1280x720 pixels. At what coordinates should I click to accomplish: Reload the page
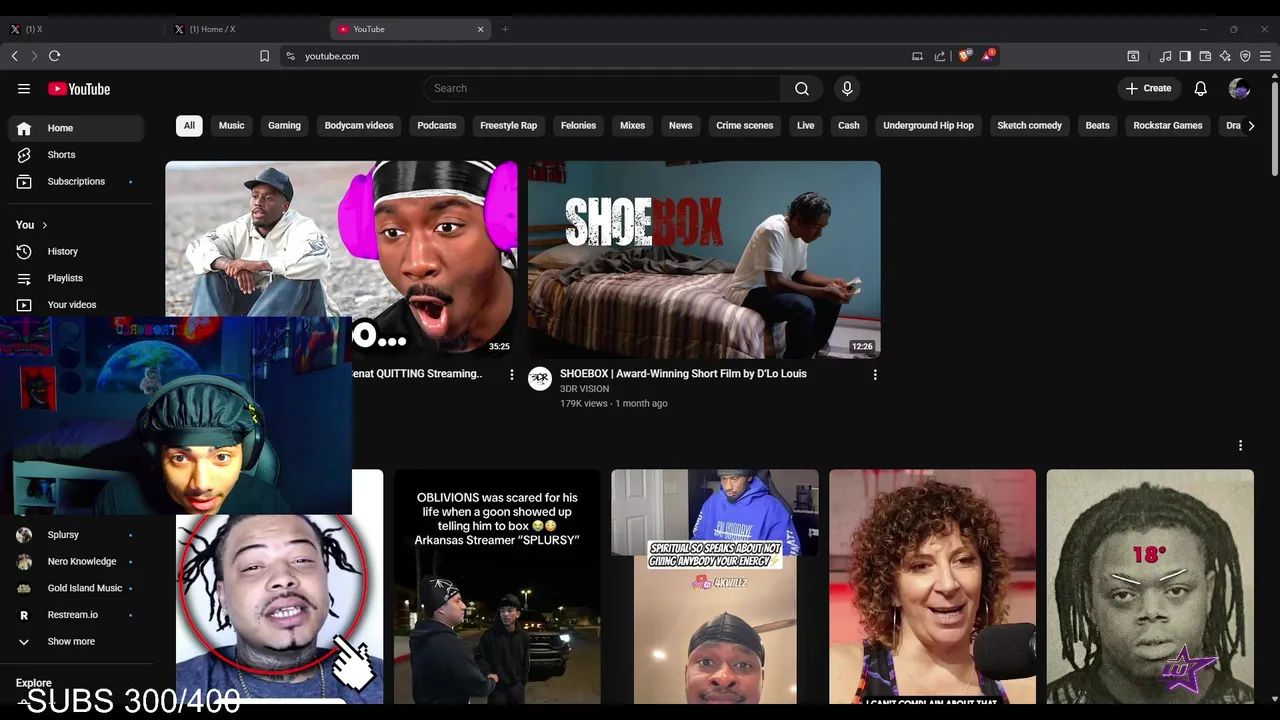click(x=55, y=56)
